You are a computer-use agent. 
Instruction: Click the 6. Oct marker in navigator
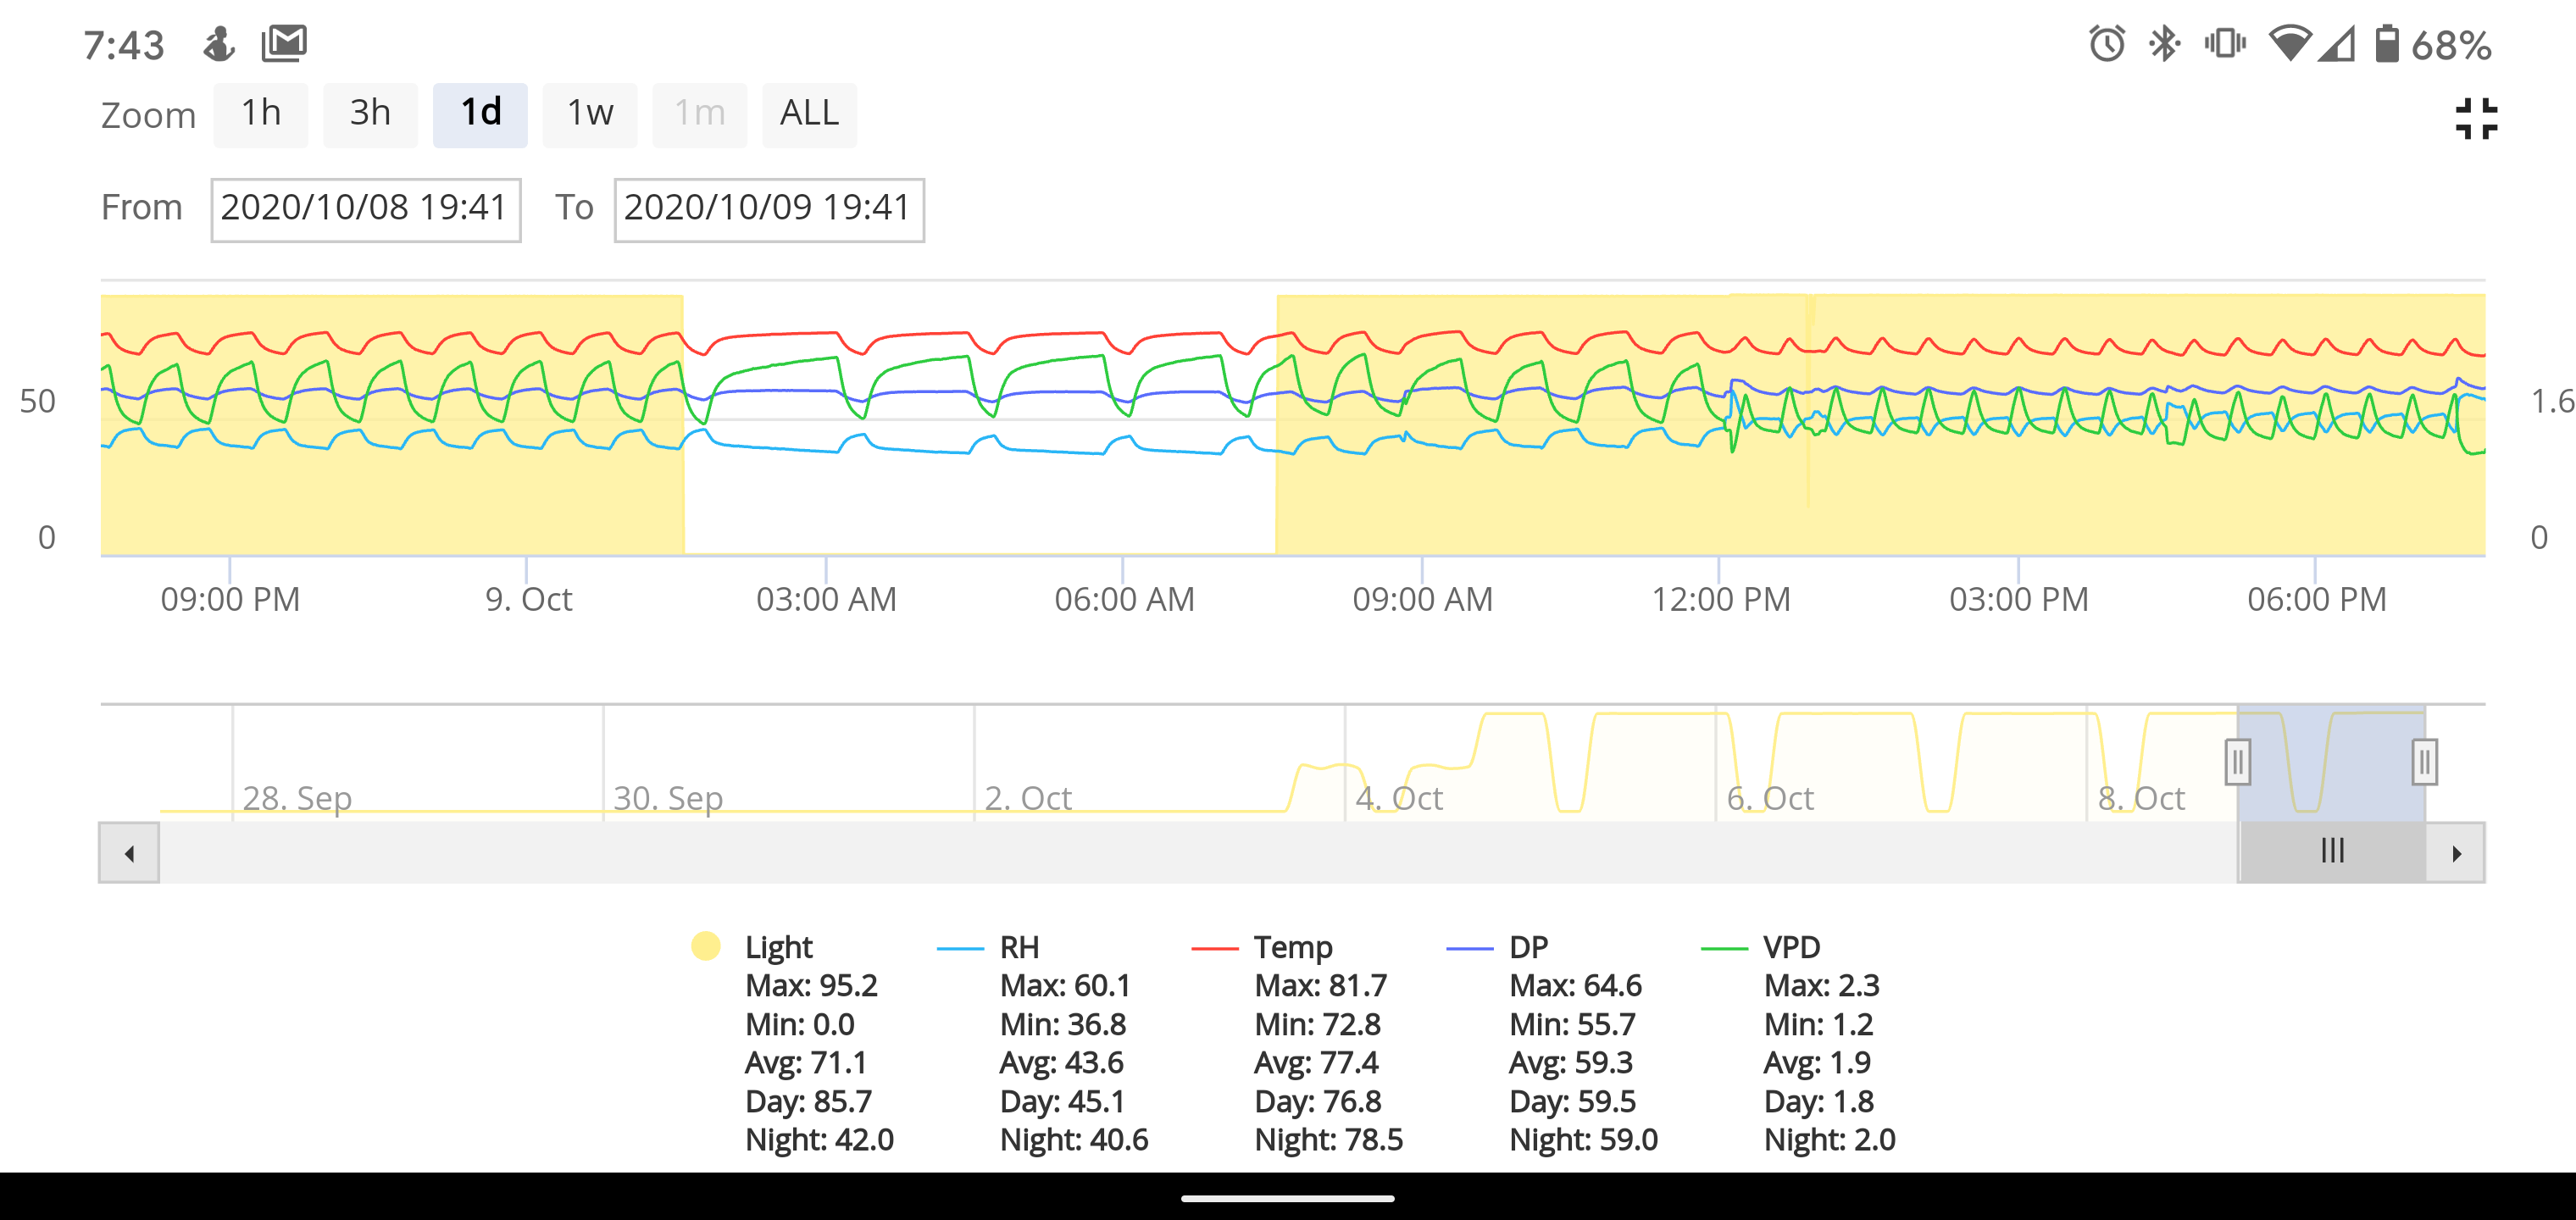(1769, 798)
